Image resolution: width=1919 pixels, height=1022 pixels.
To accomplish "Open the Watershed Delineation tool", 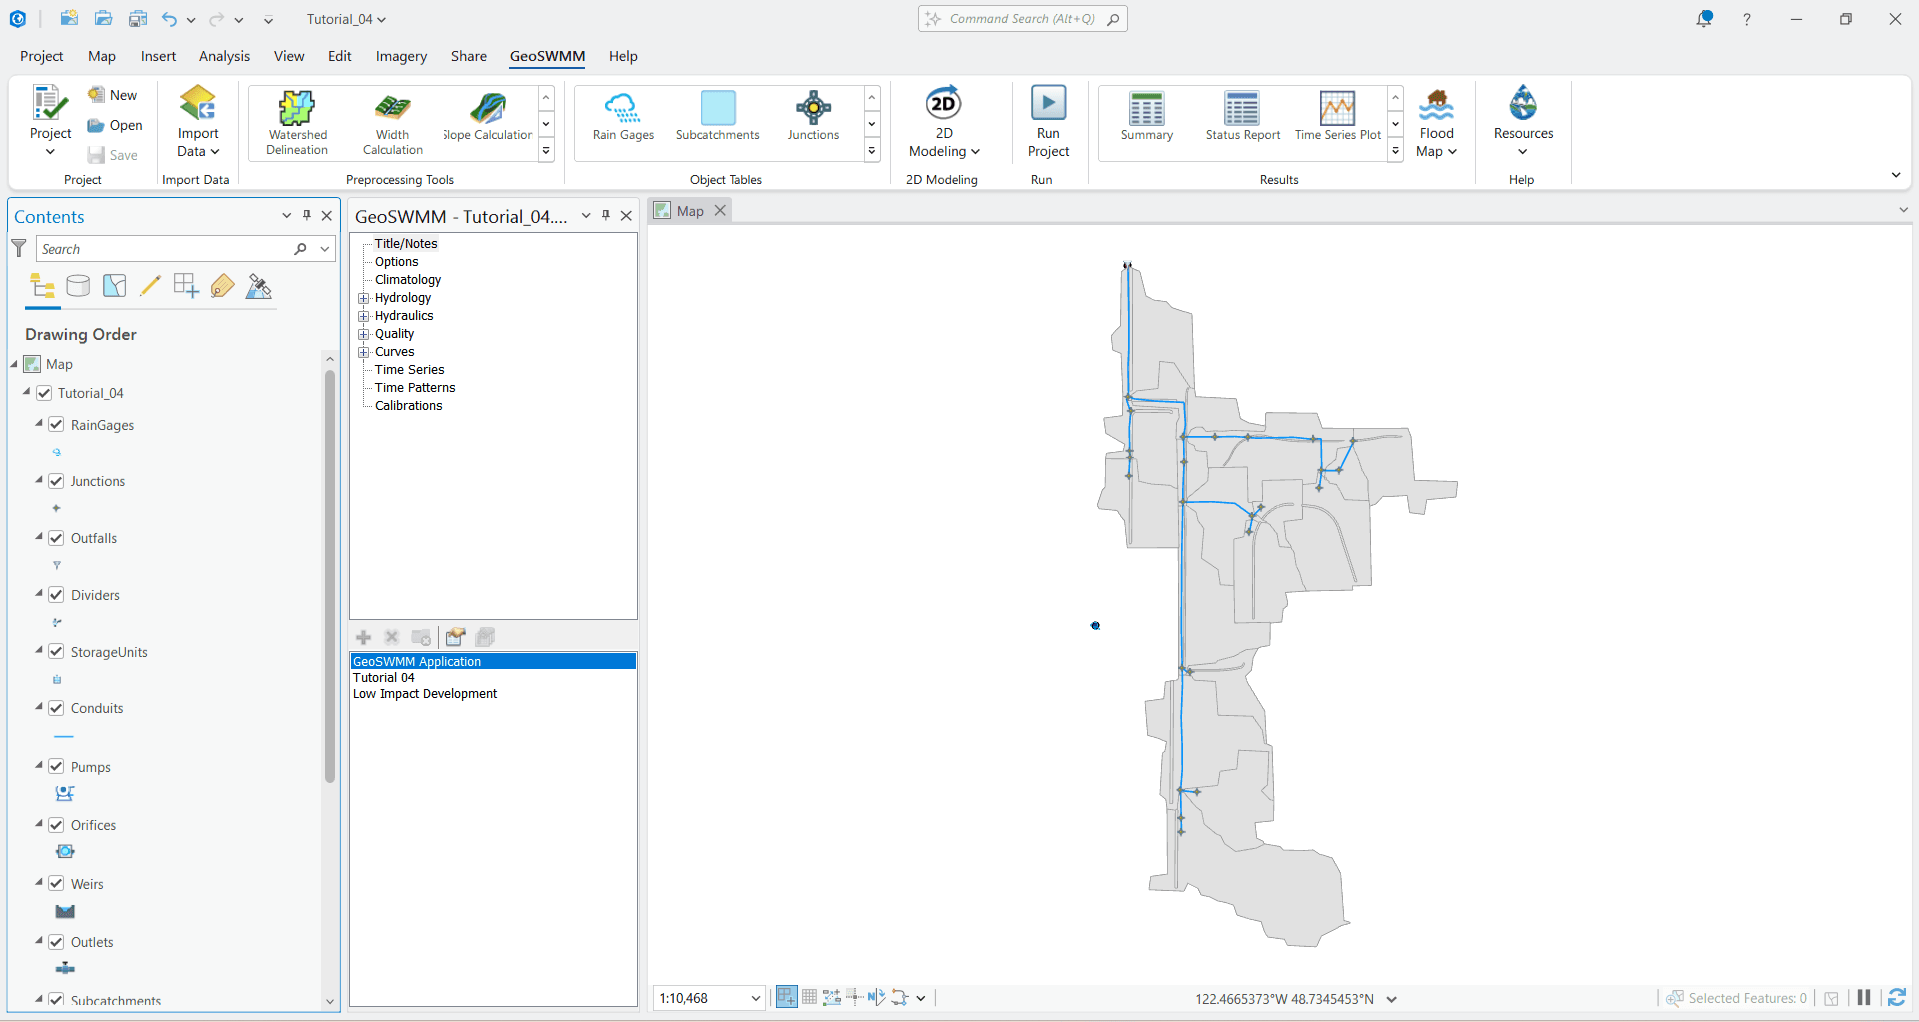I will pyautogui.click(x=296, y=122).
